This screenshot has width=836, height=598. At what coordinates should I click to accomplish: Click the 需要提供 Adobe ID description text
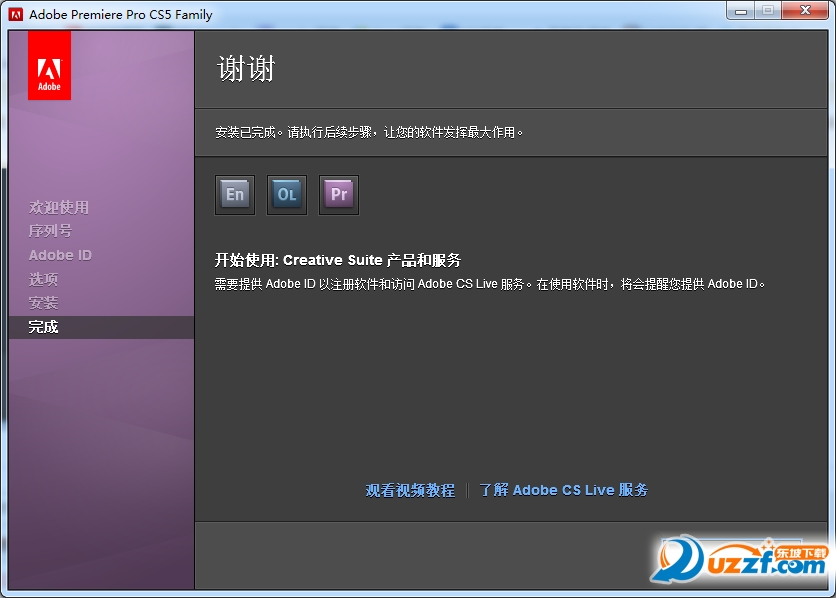489,284
